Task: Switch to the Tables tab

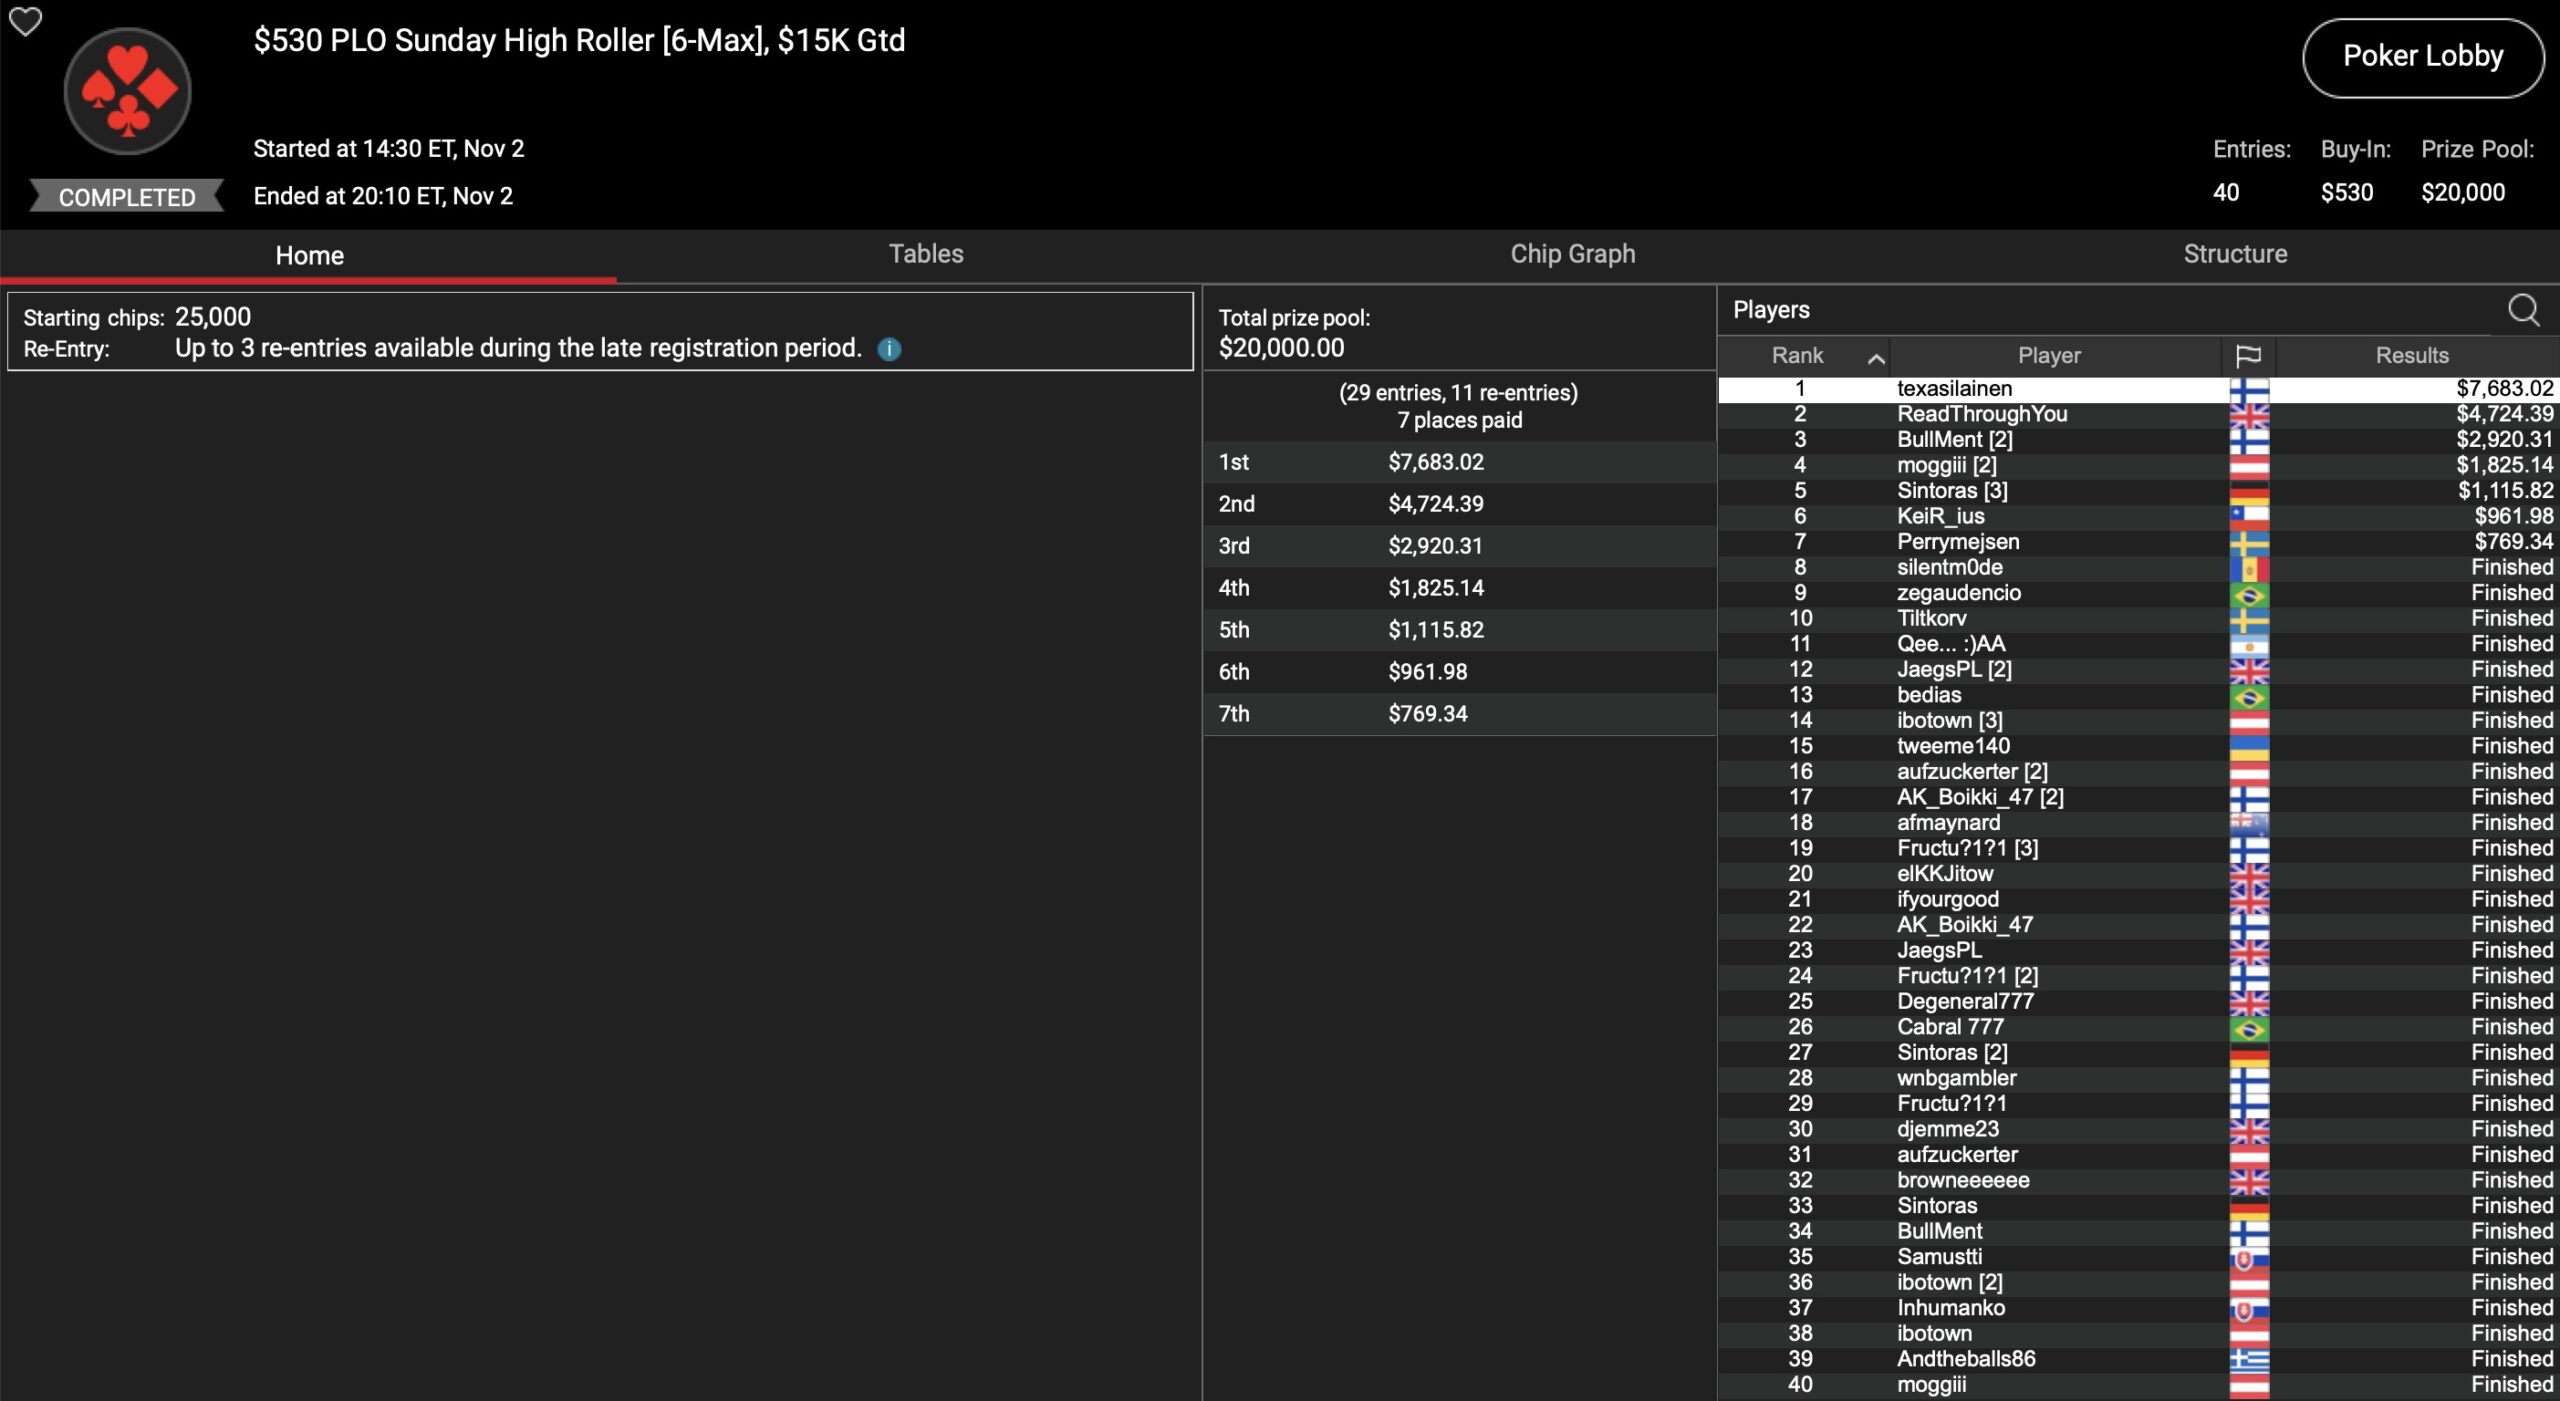Action: click(x=926, y=254)
